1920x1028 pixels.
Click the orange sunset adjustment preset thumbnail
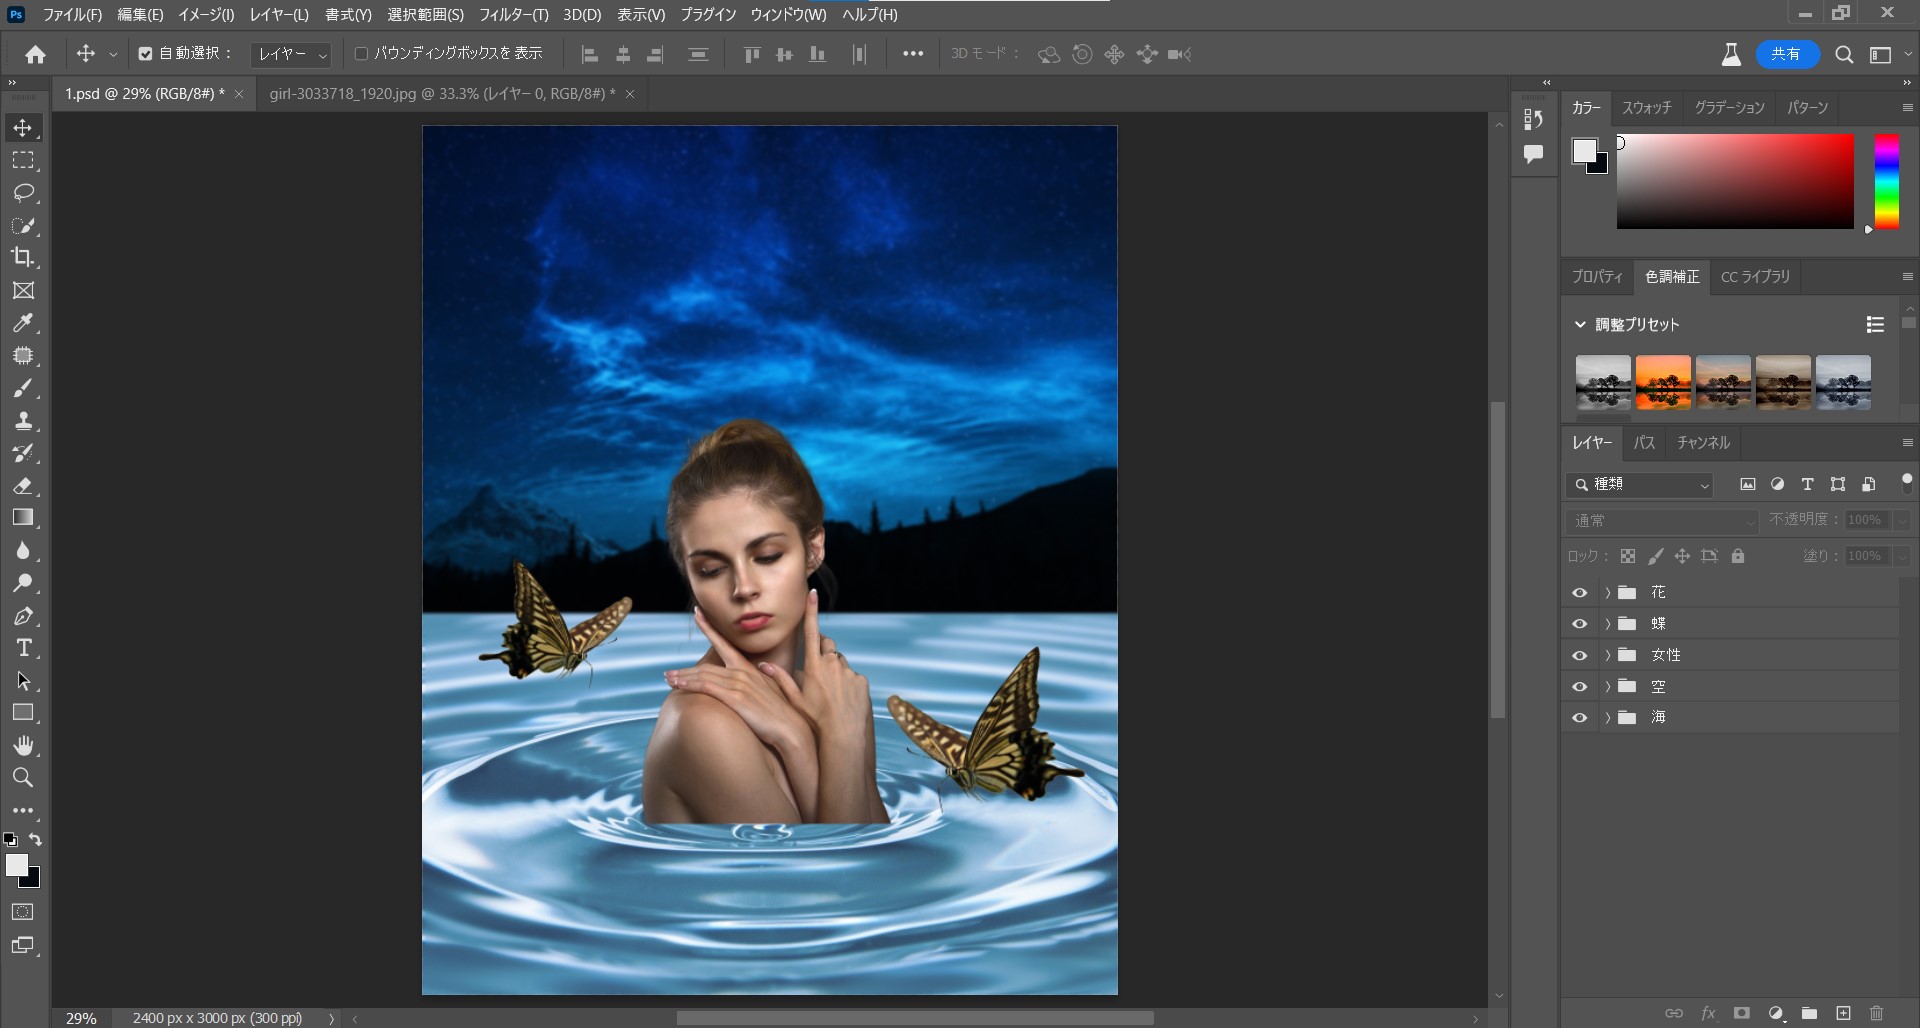tap(1663, 382)
